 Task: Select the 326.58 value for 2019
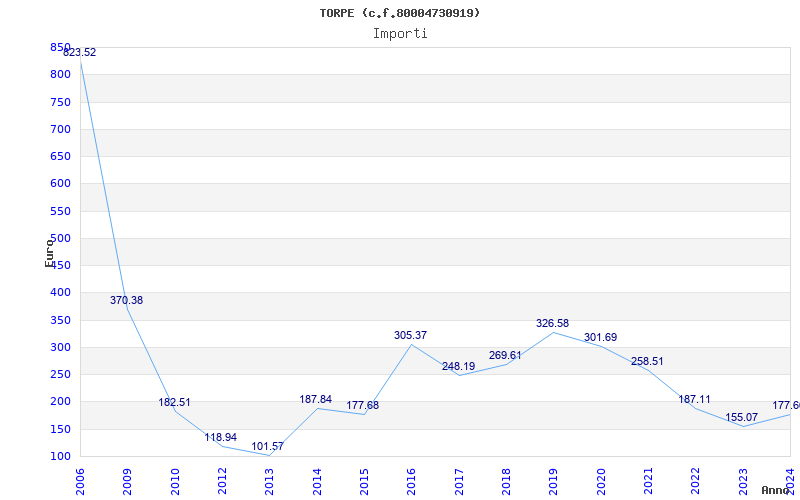552,323
